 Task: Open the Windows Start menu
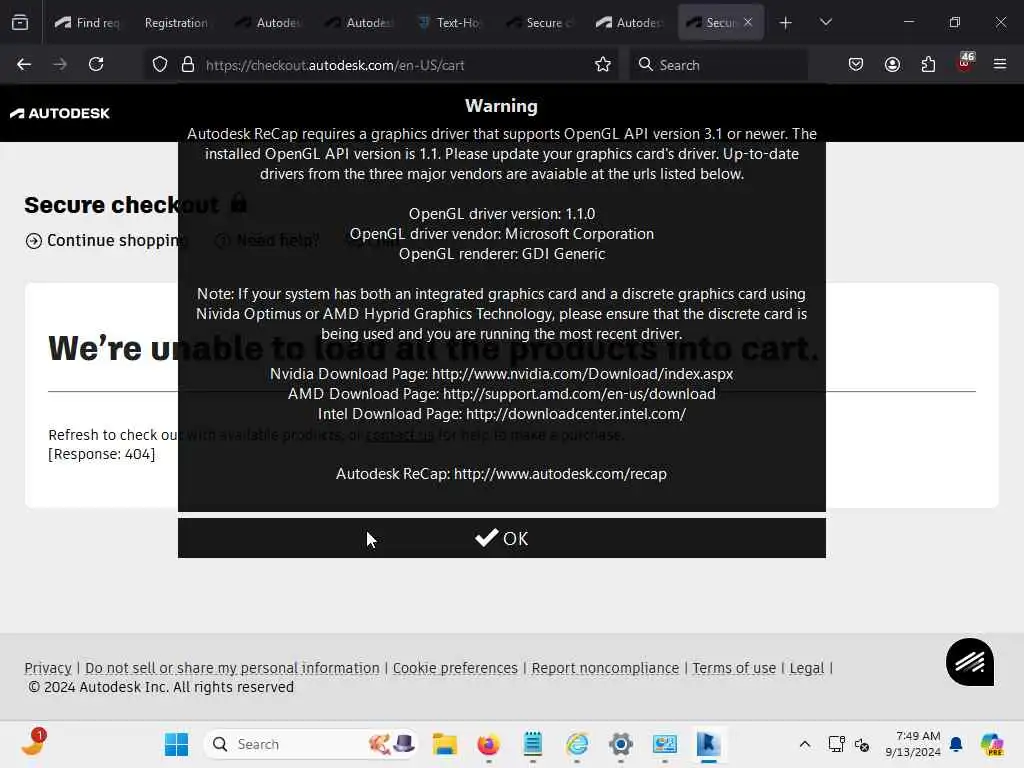[x=176, y=744]
